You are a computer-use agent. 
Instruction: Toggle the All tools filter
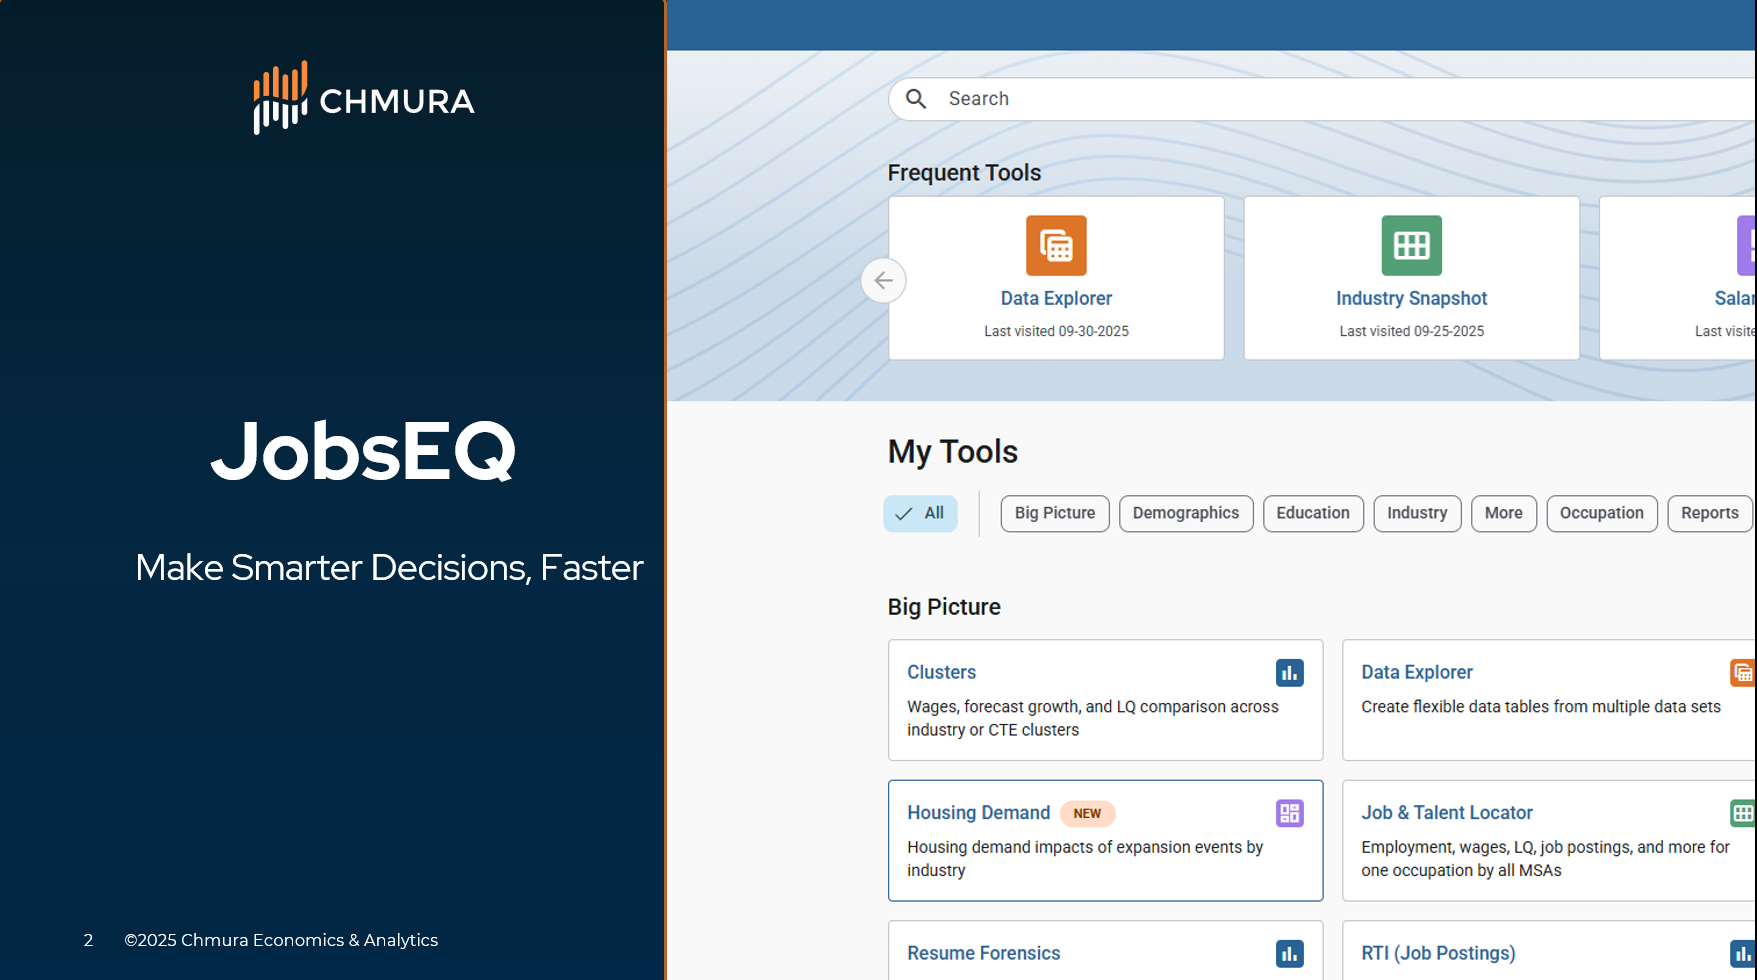tap(920, 513)
